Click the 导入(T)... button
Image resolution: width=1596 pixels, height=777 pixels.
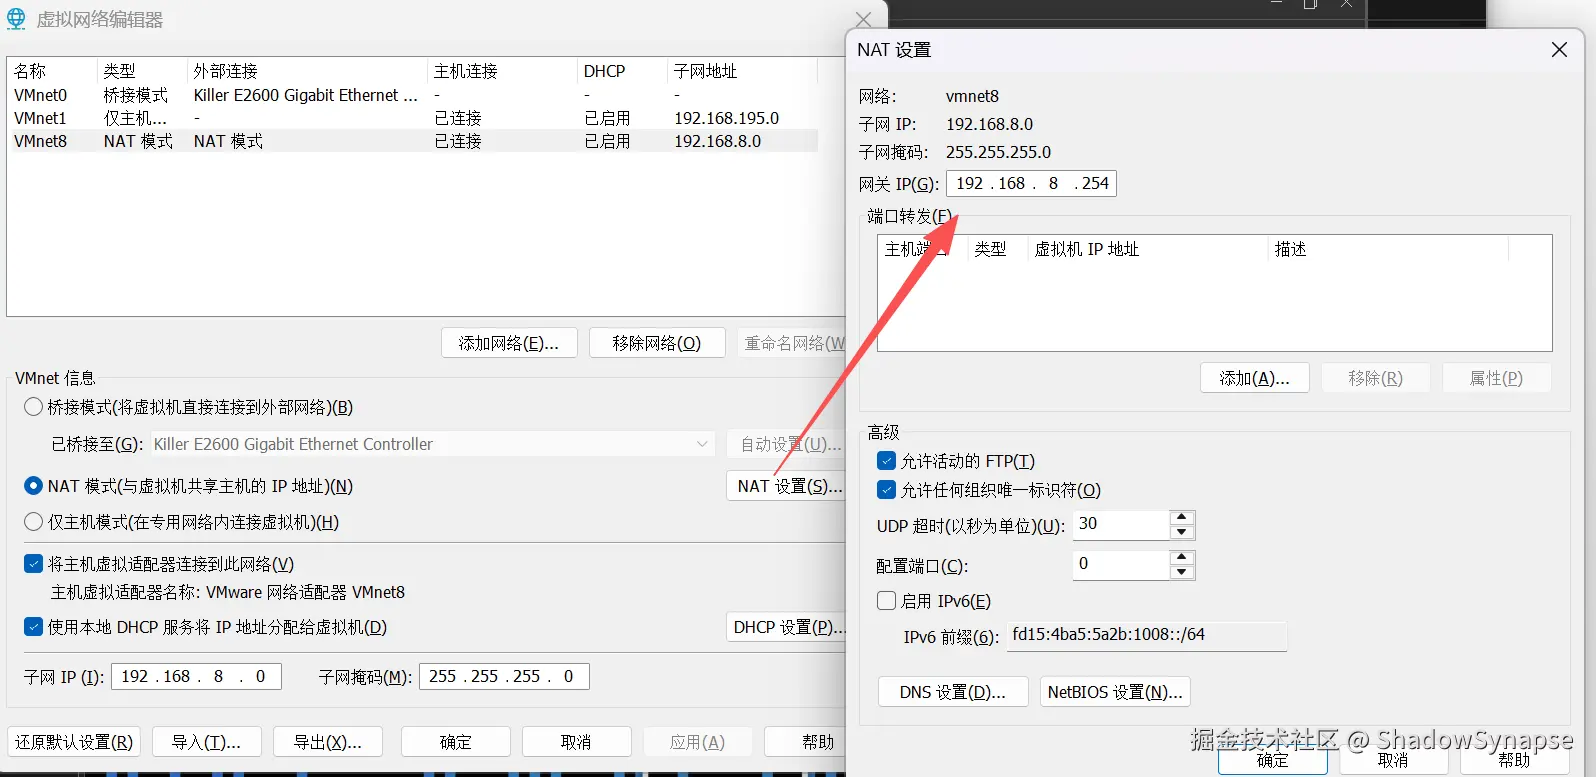pos(206,742)
